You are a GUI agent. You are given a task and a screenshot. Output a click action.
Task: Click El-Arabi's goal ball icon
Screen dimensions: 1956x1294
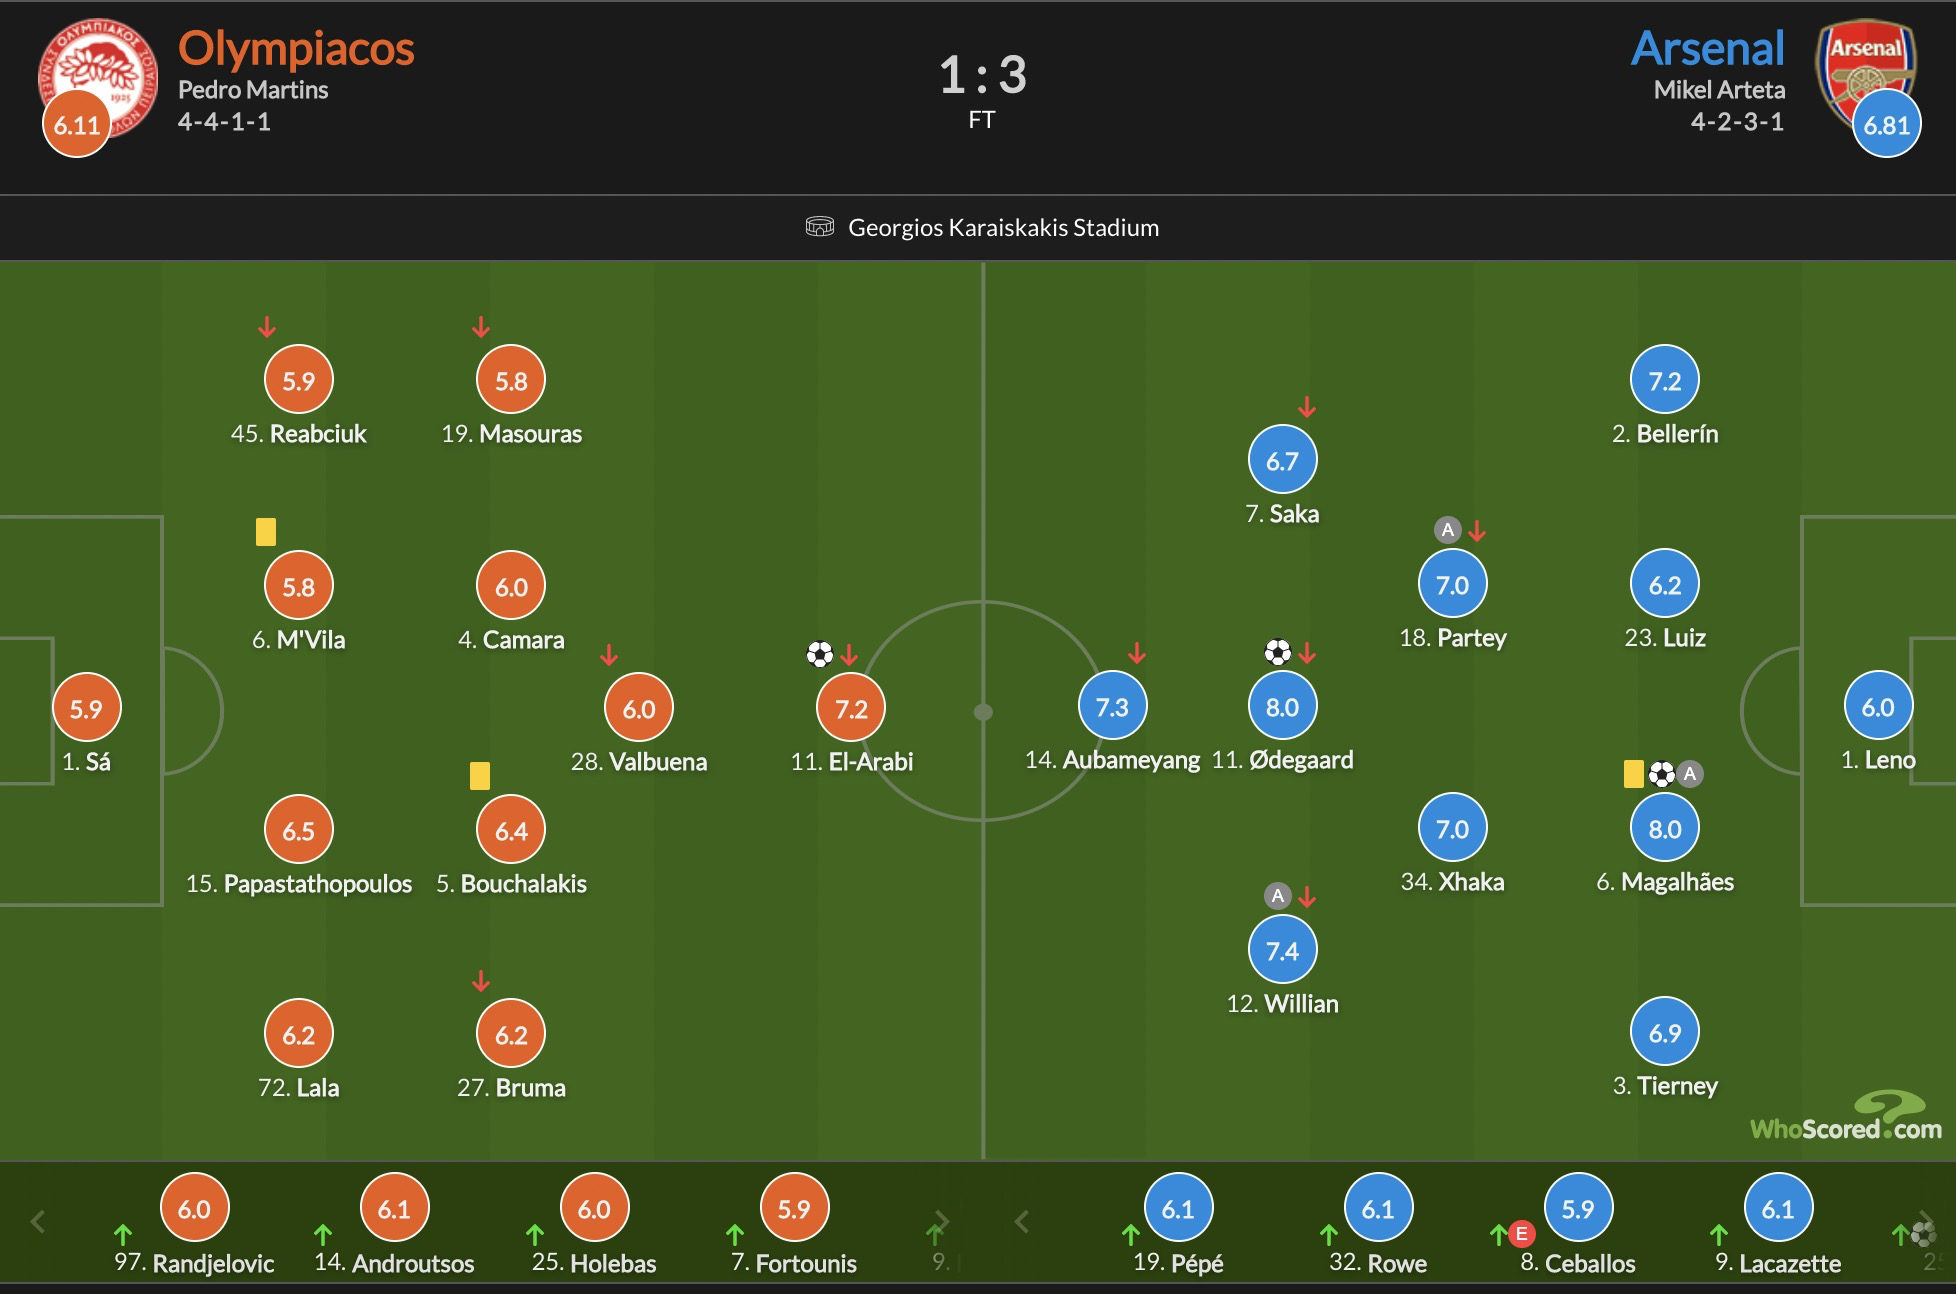(x=820, y=654)
